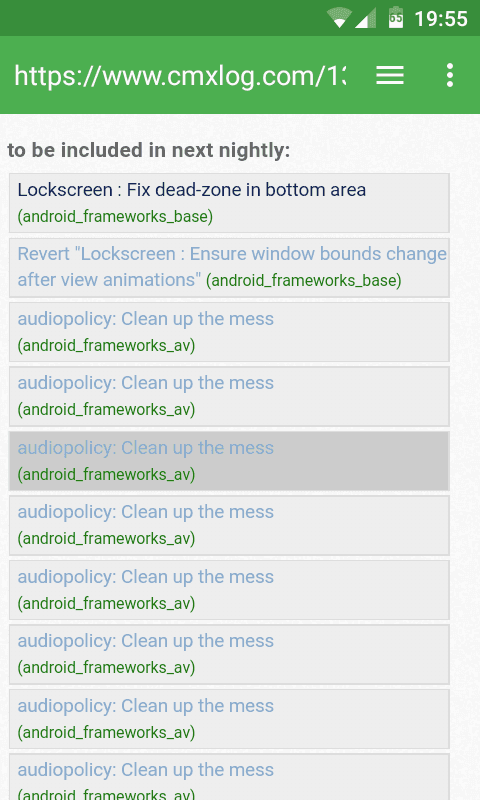The image size is (480, 800).
Task: Open the last partially visible audiopolicy entry
Action: [229, 777]
